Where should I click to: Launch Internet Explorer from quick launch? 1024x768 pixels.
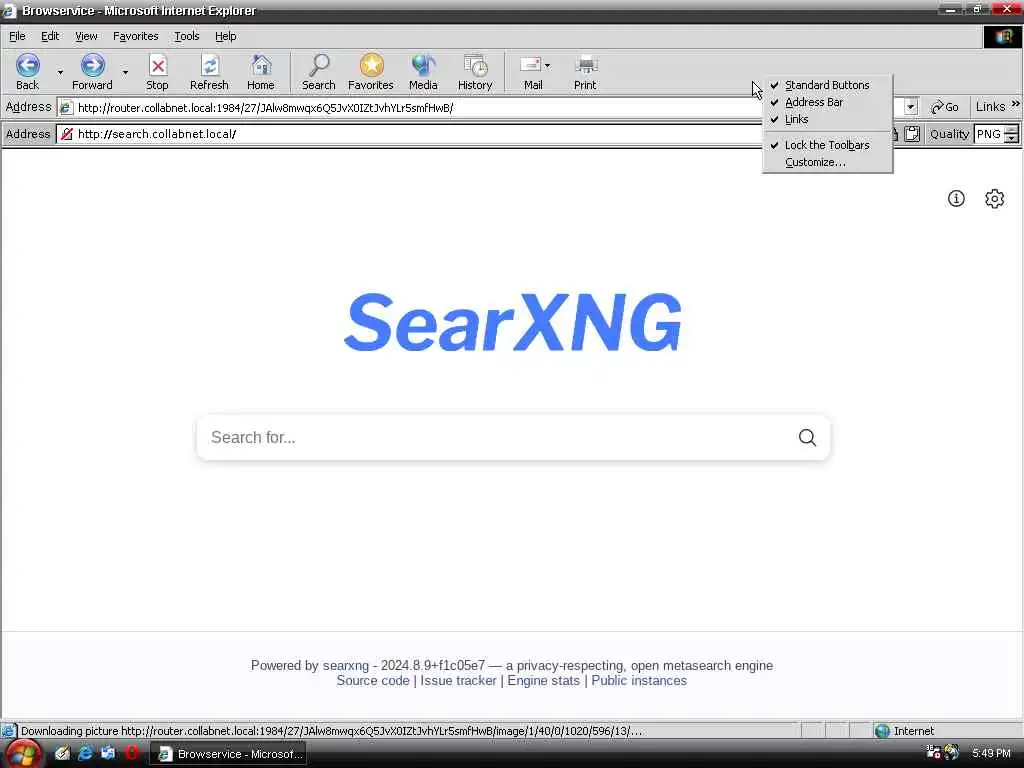[x=85, y=753]
